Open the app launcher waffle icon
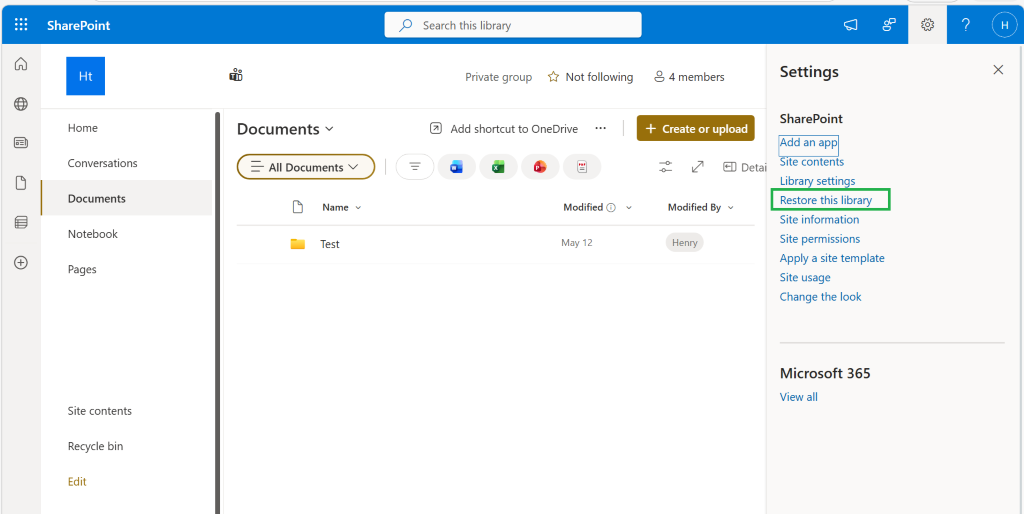Viewport: 1024px width, 514px height. pyautogui.click(x=21, y=25)
